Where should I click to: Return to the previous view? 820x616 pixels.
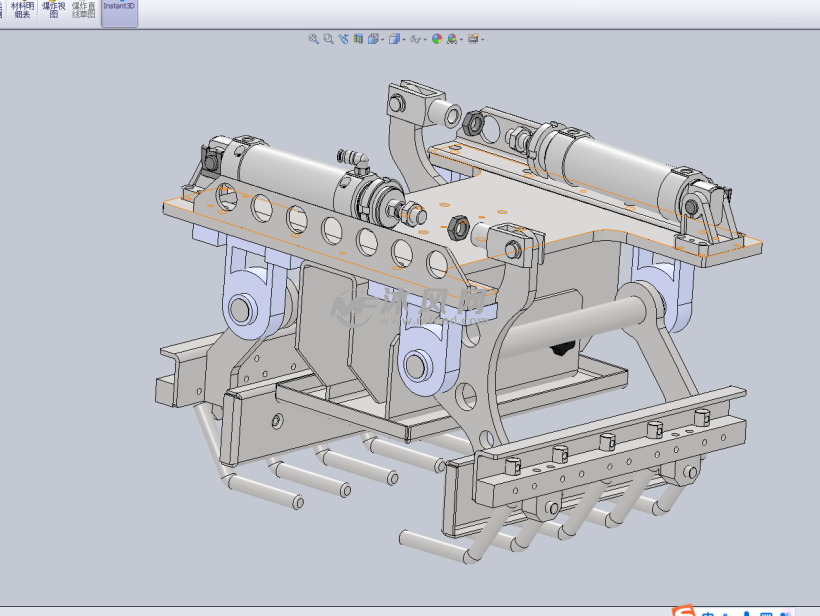343,39
